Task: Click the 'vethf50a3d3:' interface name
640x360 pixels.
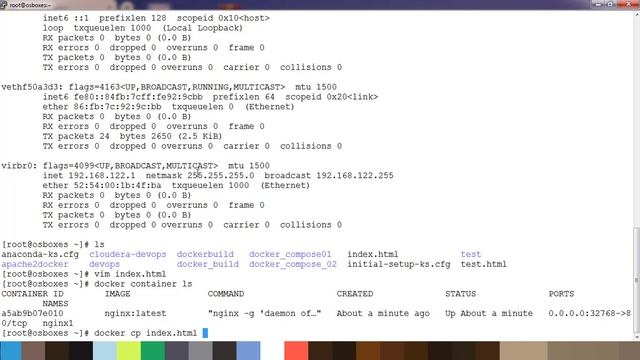Action: click(x=32, y=87)
